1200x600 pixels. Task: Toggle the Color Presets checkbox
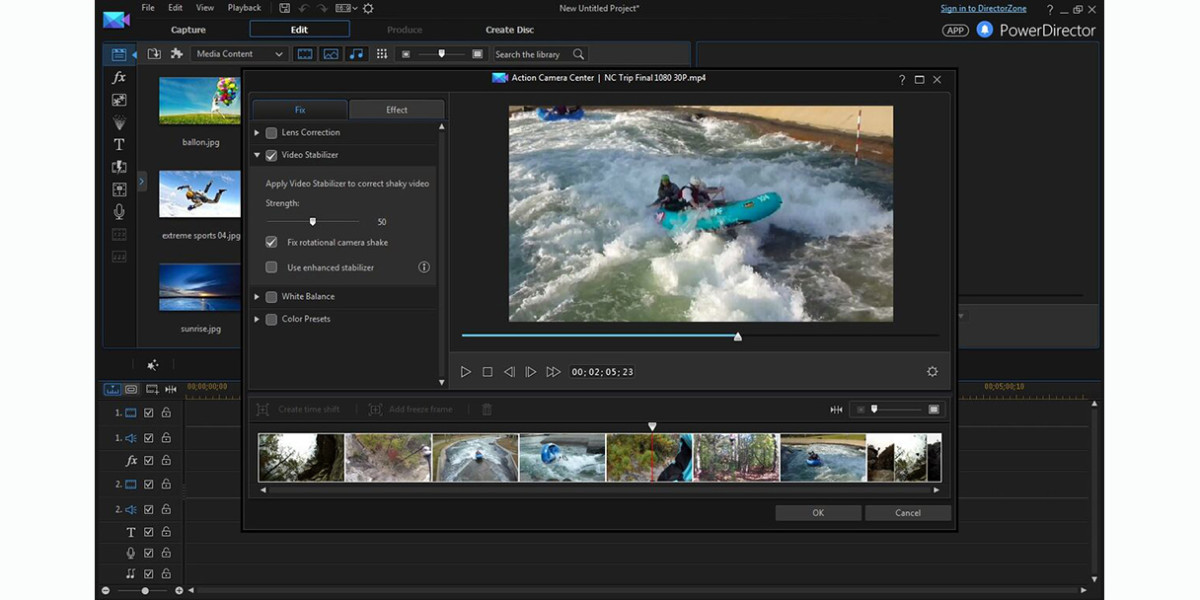tap(271, 319)
